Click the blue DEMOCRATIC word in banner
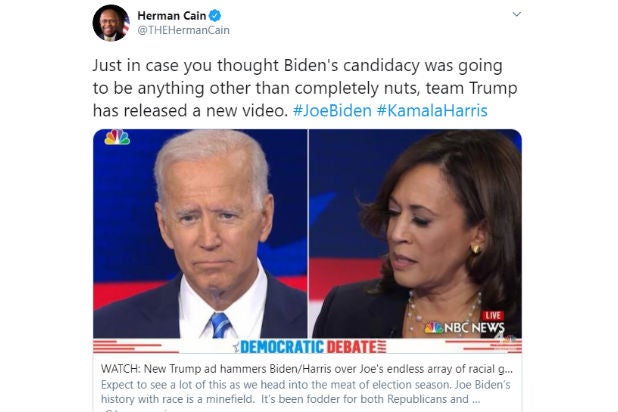This screenshot has width=618, height=412. tap(282, 347)
